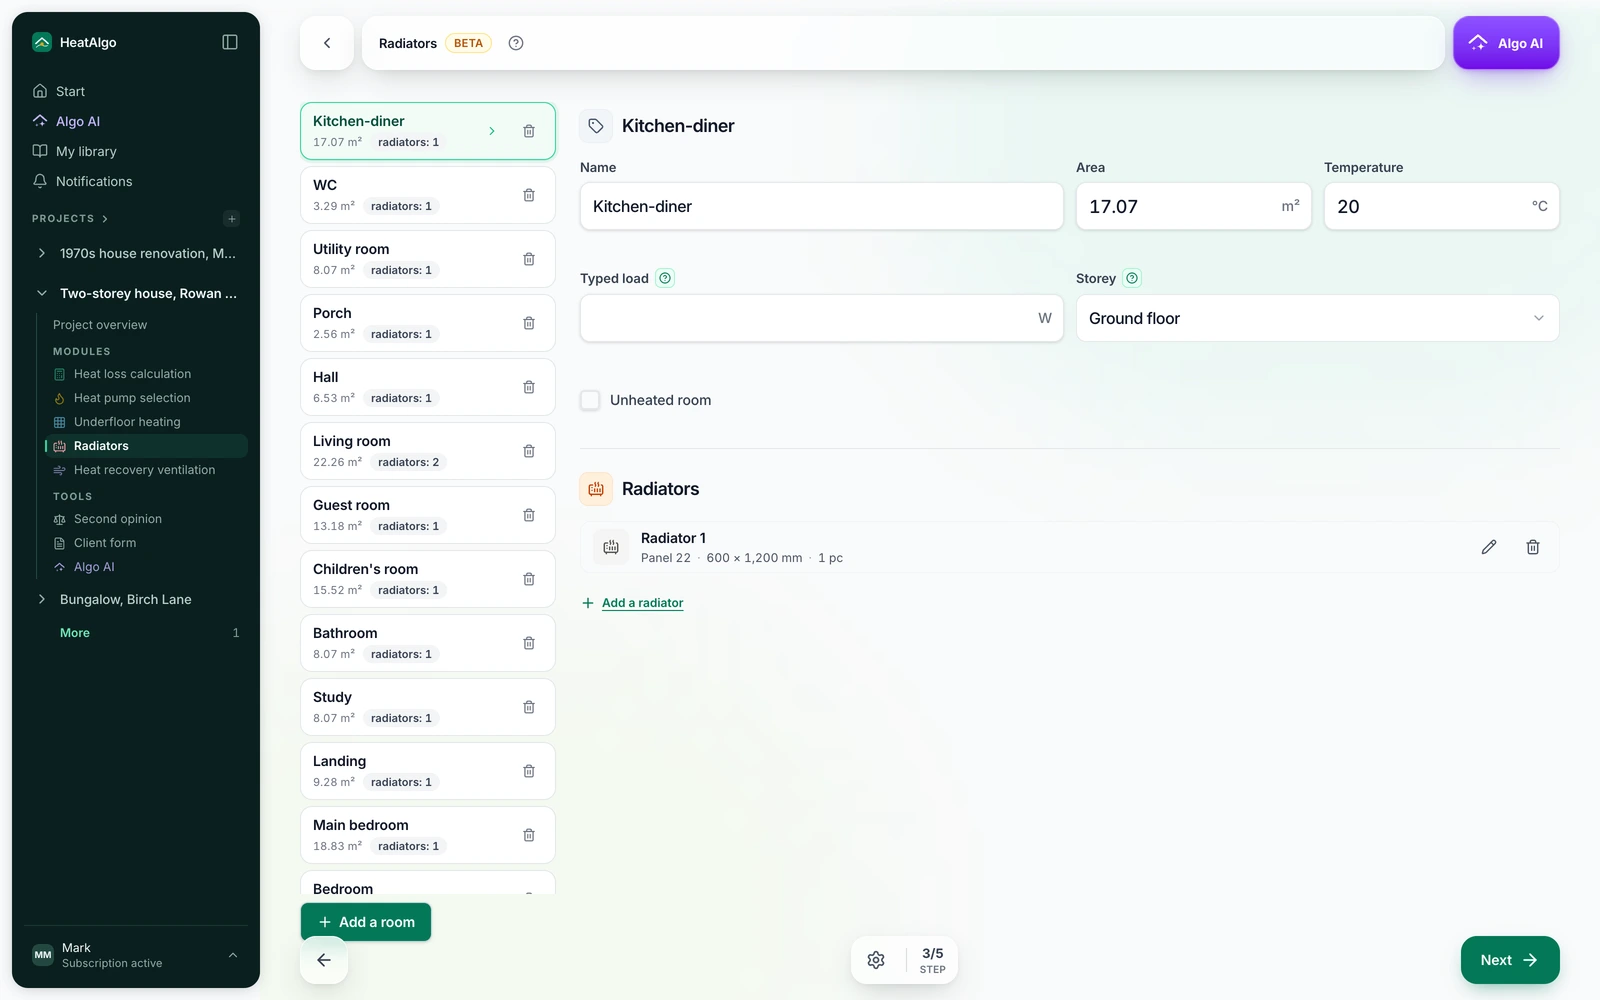
Task: Open the Radiators help question icon
Action: [x=516, y=43]
